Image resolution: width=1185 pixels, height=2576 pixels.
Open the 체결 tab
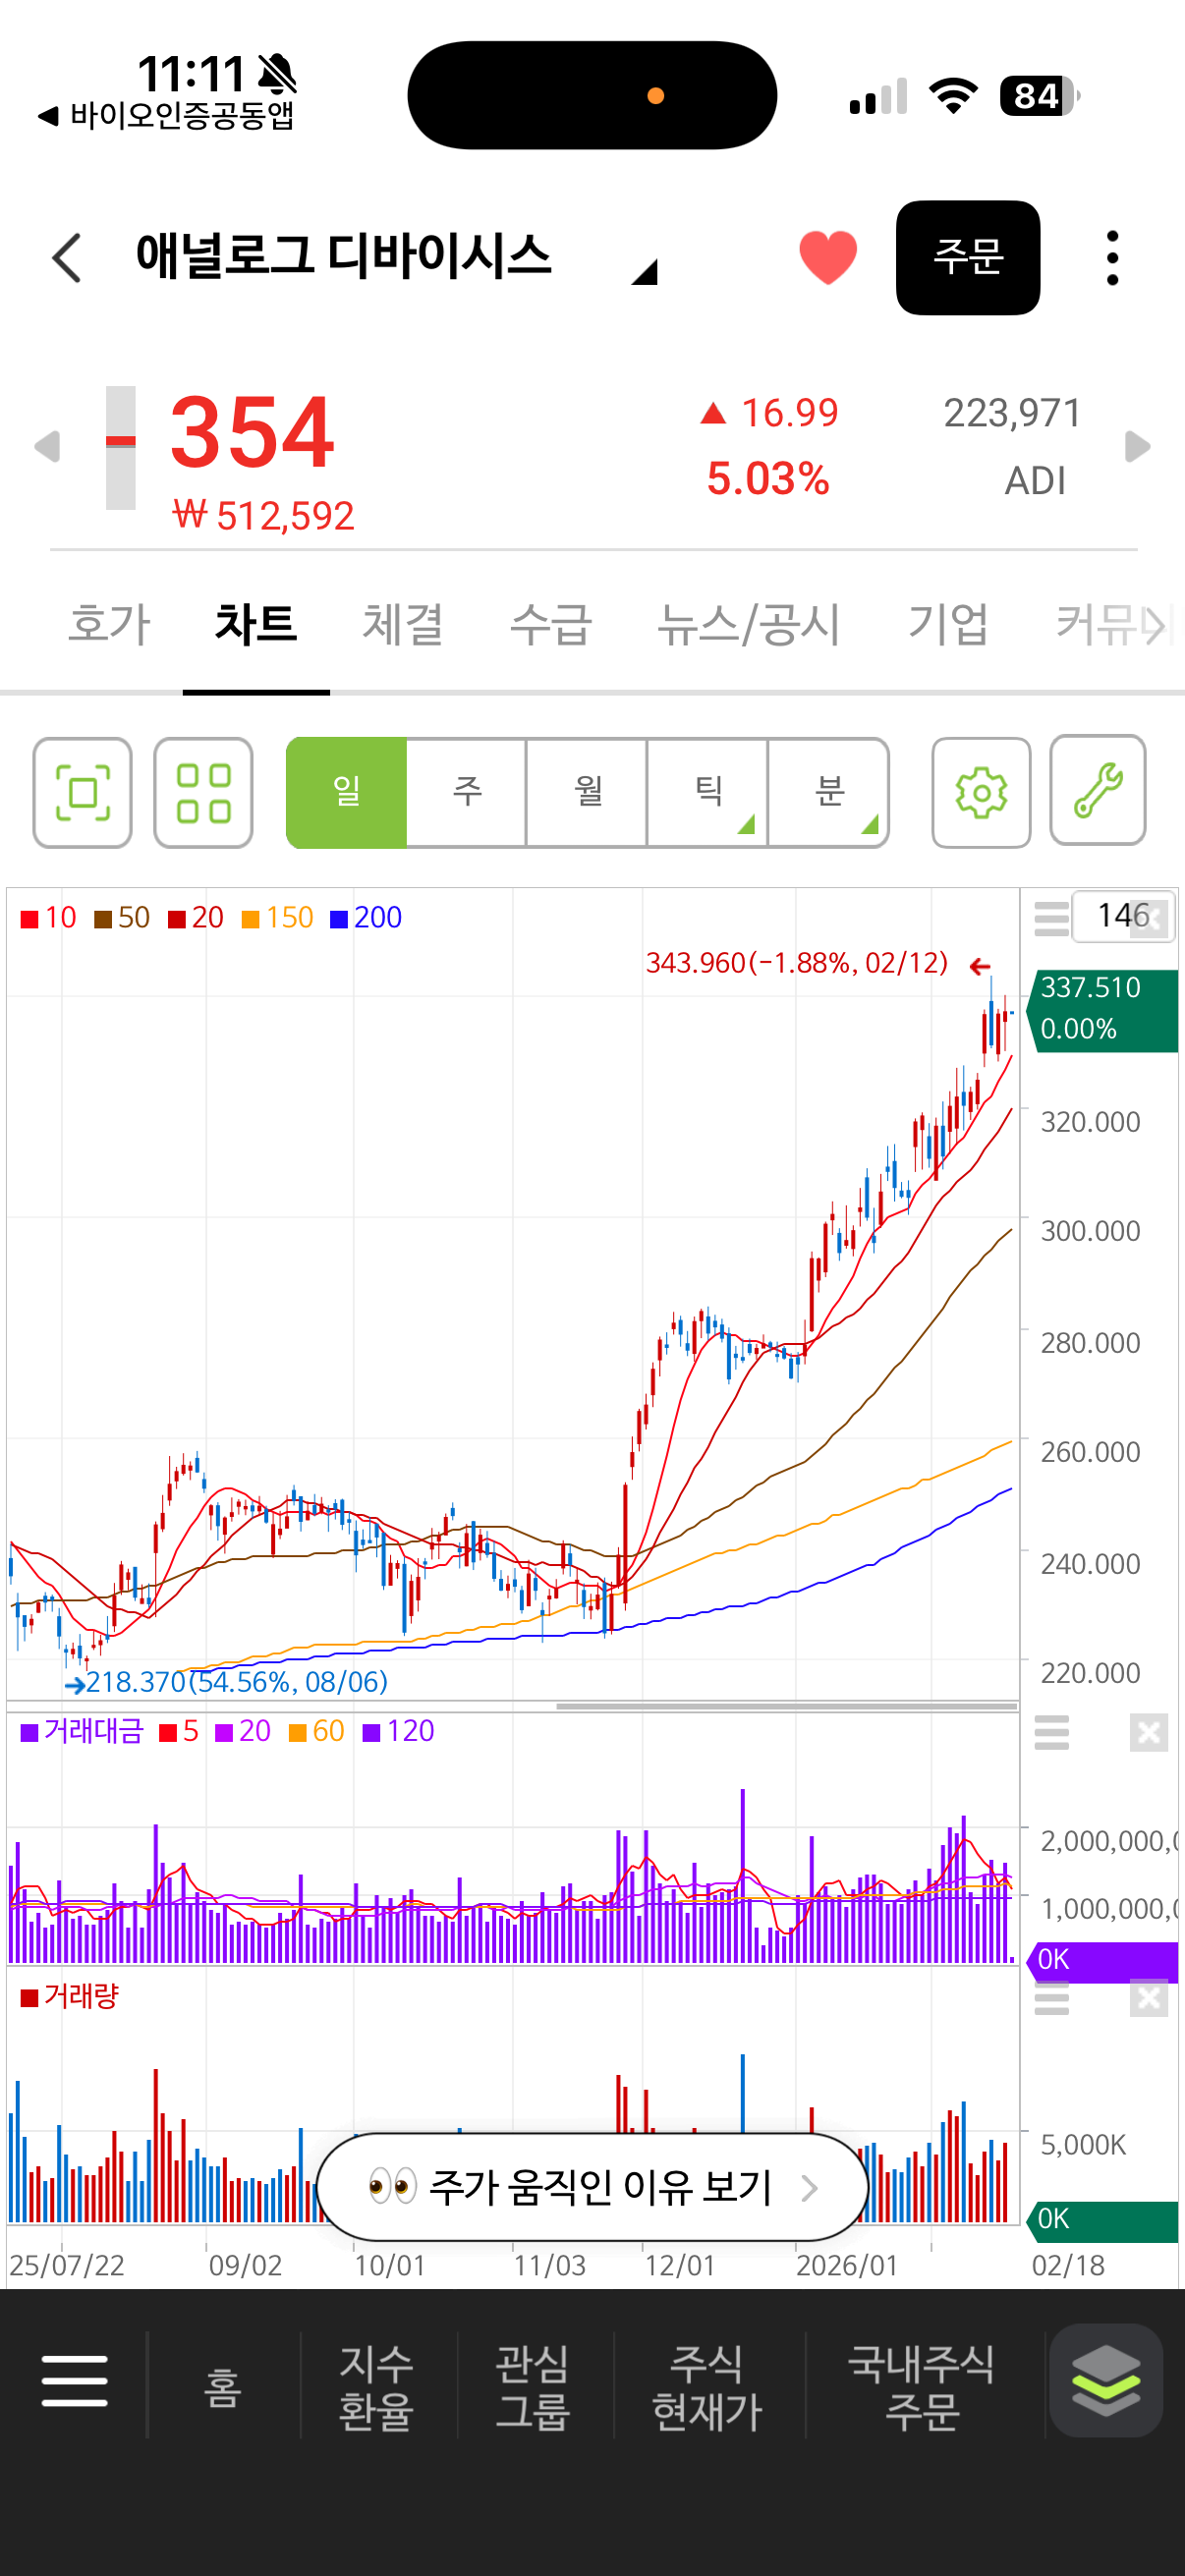pos(403,624)
